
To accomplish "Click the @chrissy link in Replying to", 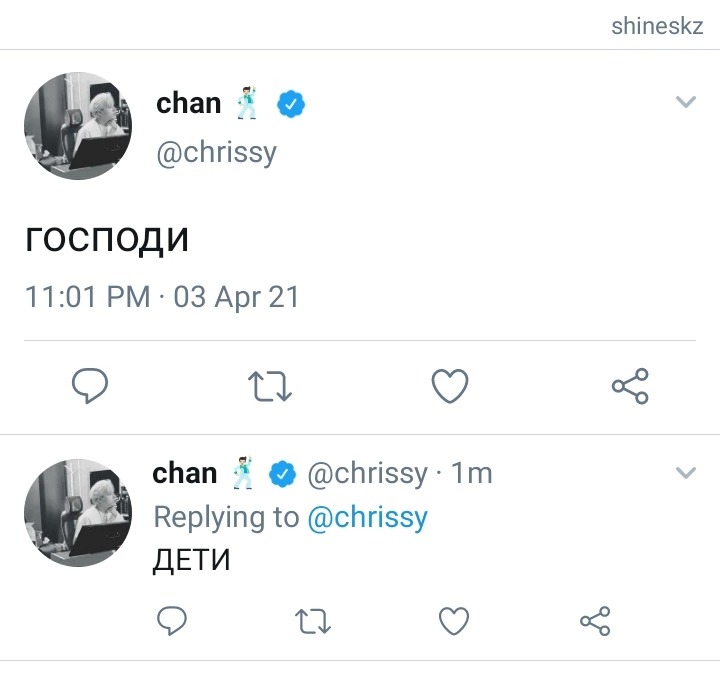I will click(x=367, y=517).
